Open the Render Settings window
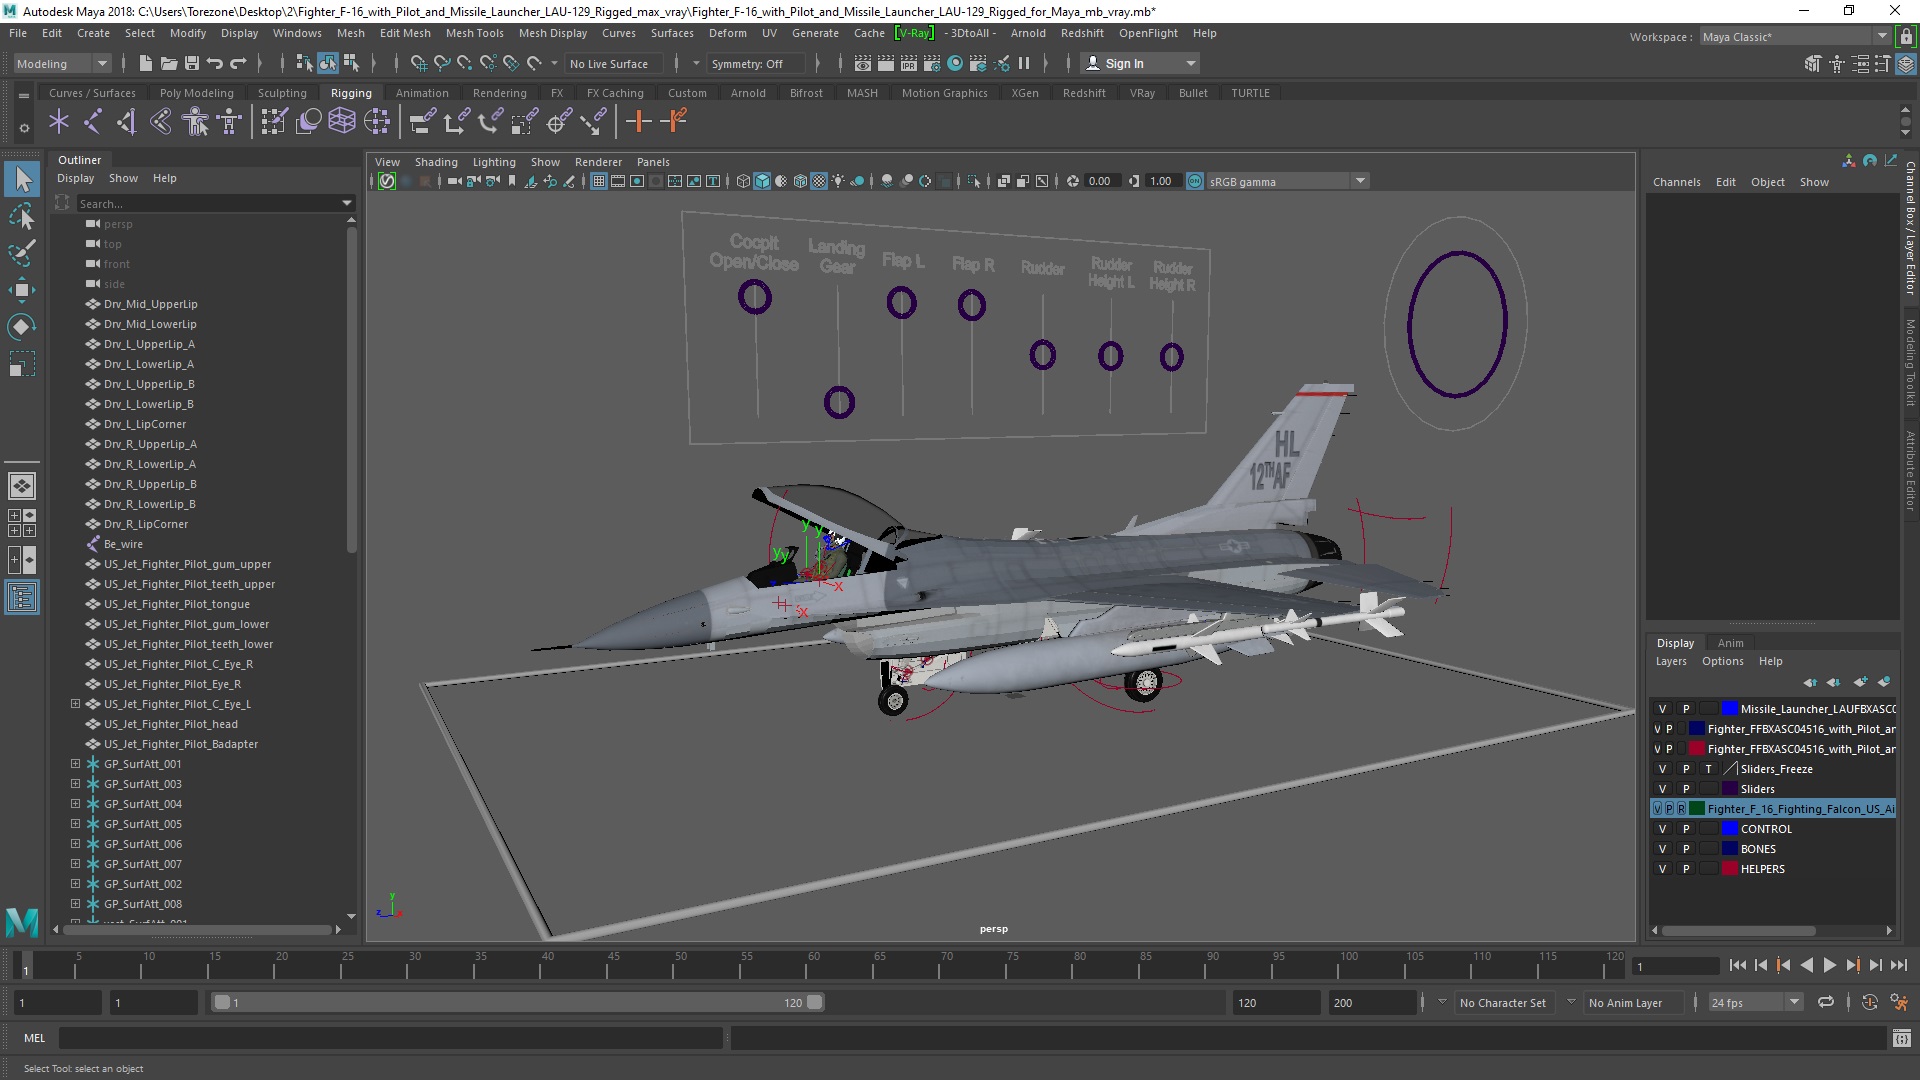The height and width of the screenshot is (1080, 1920). (932, 63)
